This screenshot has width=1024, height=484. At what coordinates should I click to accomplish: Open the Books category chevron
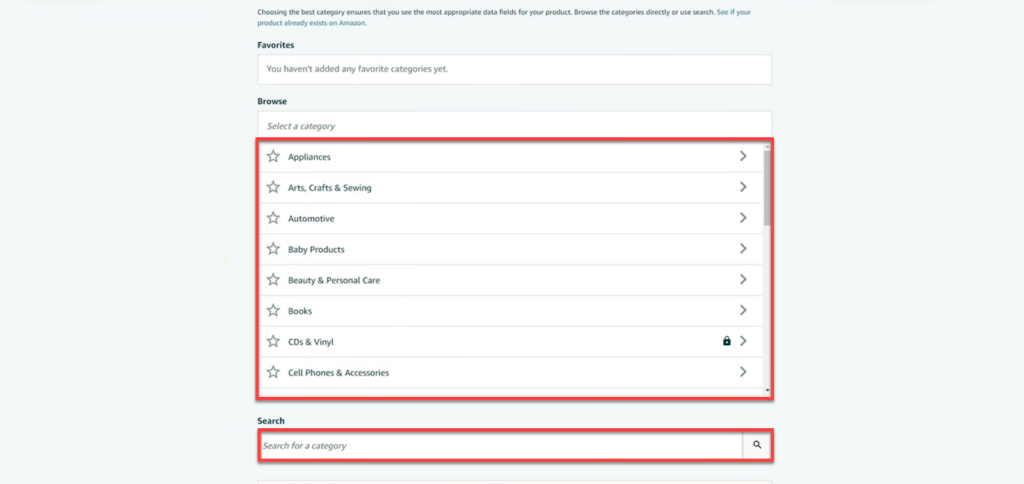coord(743,310)
